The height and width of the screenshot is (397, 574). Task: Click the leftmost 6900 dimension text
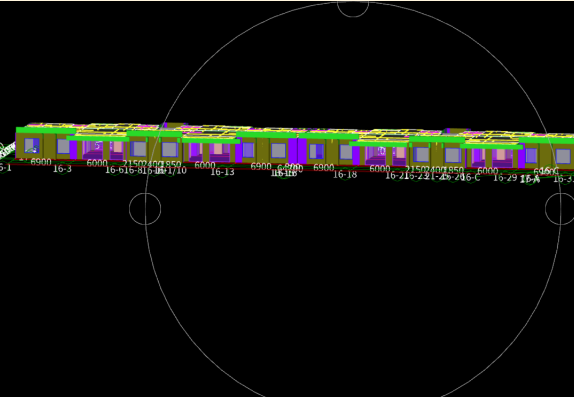(x=41, y=162)
